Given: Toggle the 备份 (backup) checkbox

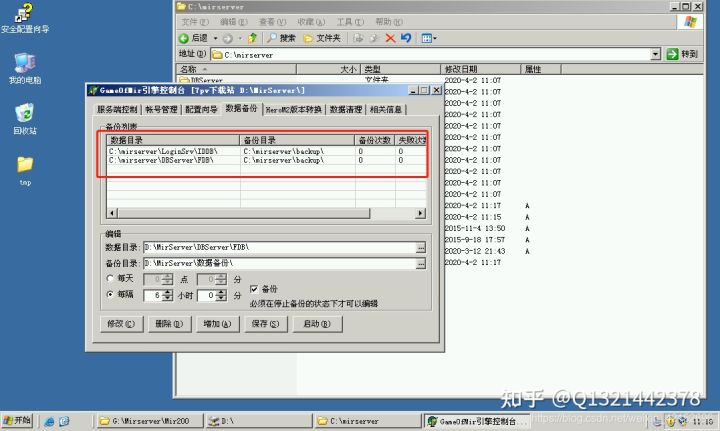Looking at the screenshot, I should tap(254, 288).
